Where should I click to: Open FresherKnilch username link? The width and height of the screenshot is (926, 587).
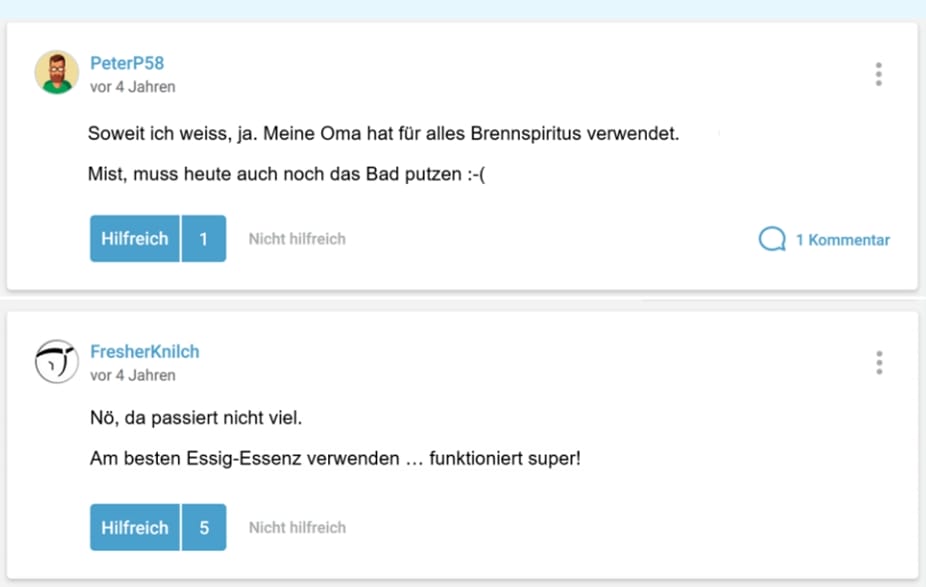pyautogui.click(x=144, y=351)
